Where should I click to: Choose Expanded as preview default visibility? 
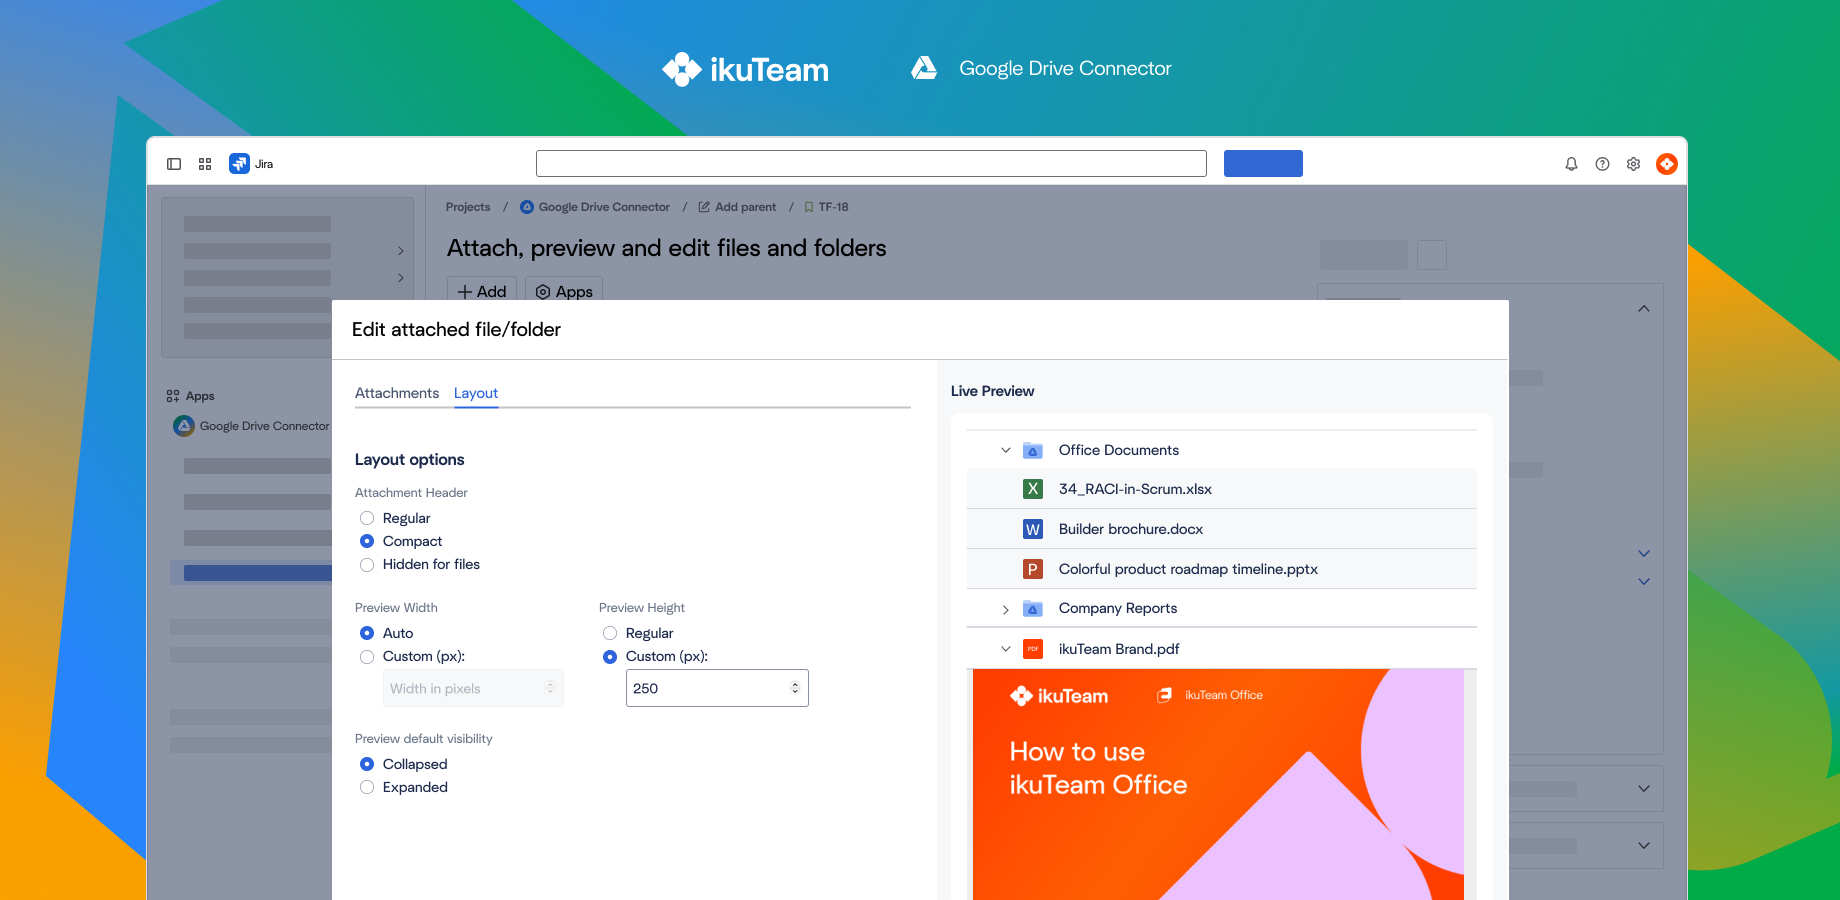(367, 787)
